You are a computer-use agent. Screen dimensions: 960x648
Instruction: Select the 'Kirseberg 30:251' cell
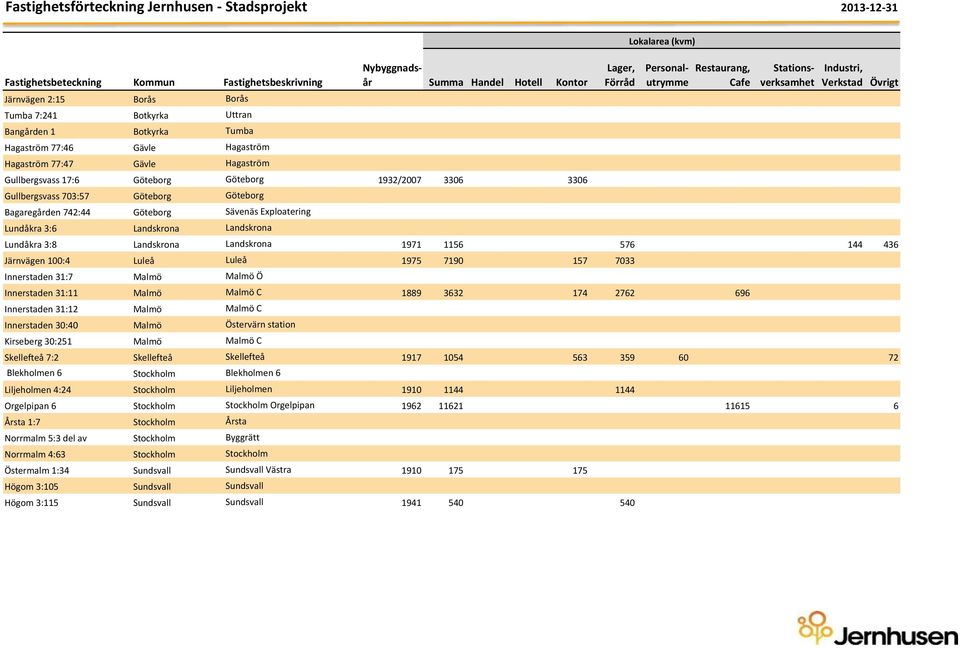[x=40, y=341]
